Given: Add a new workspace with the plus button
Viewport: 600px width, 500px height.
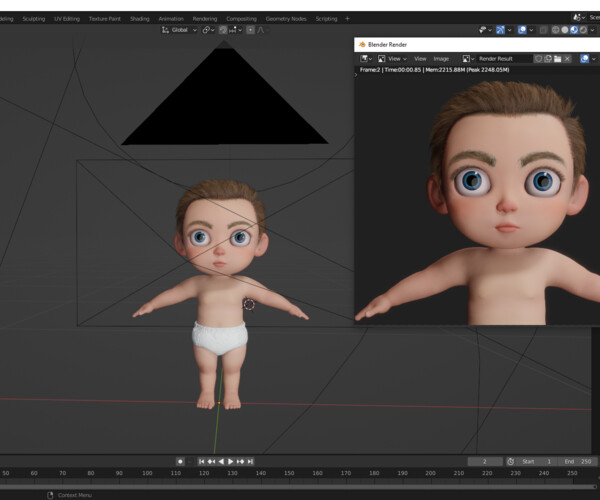Looking at the screenshot, I should 347,19.
